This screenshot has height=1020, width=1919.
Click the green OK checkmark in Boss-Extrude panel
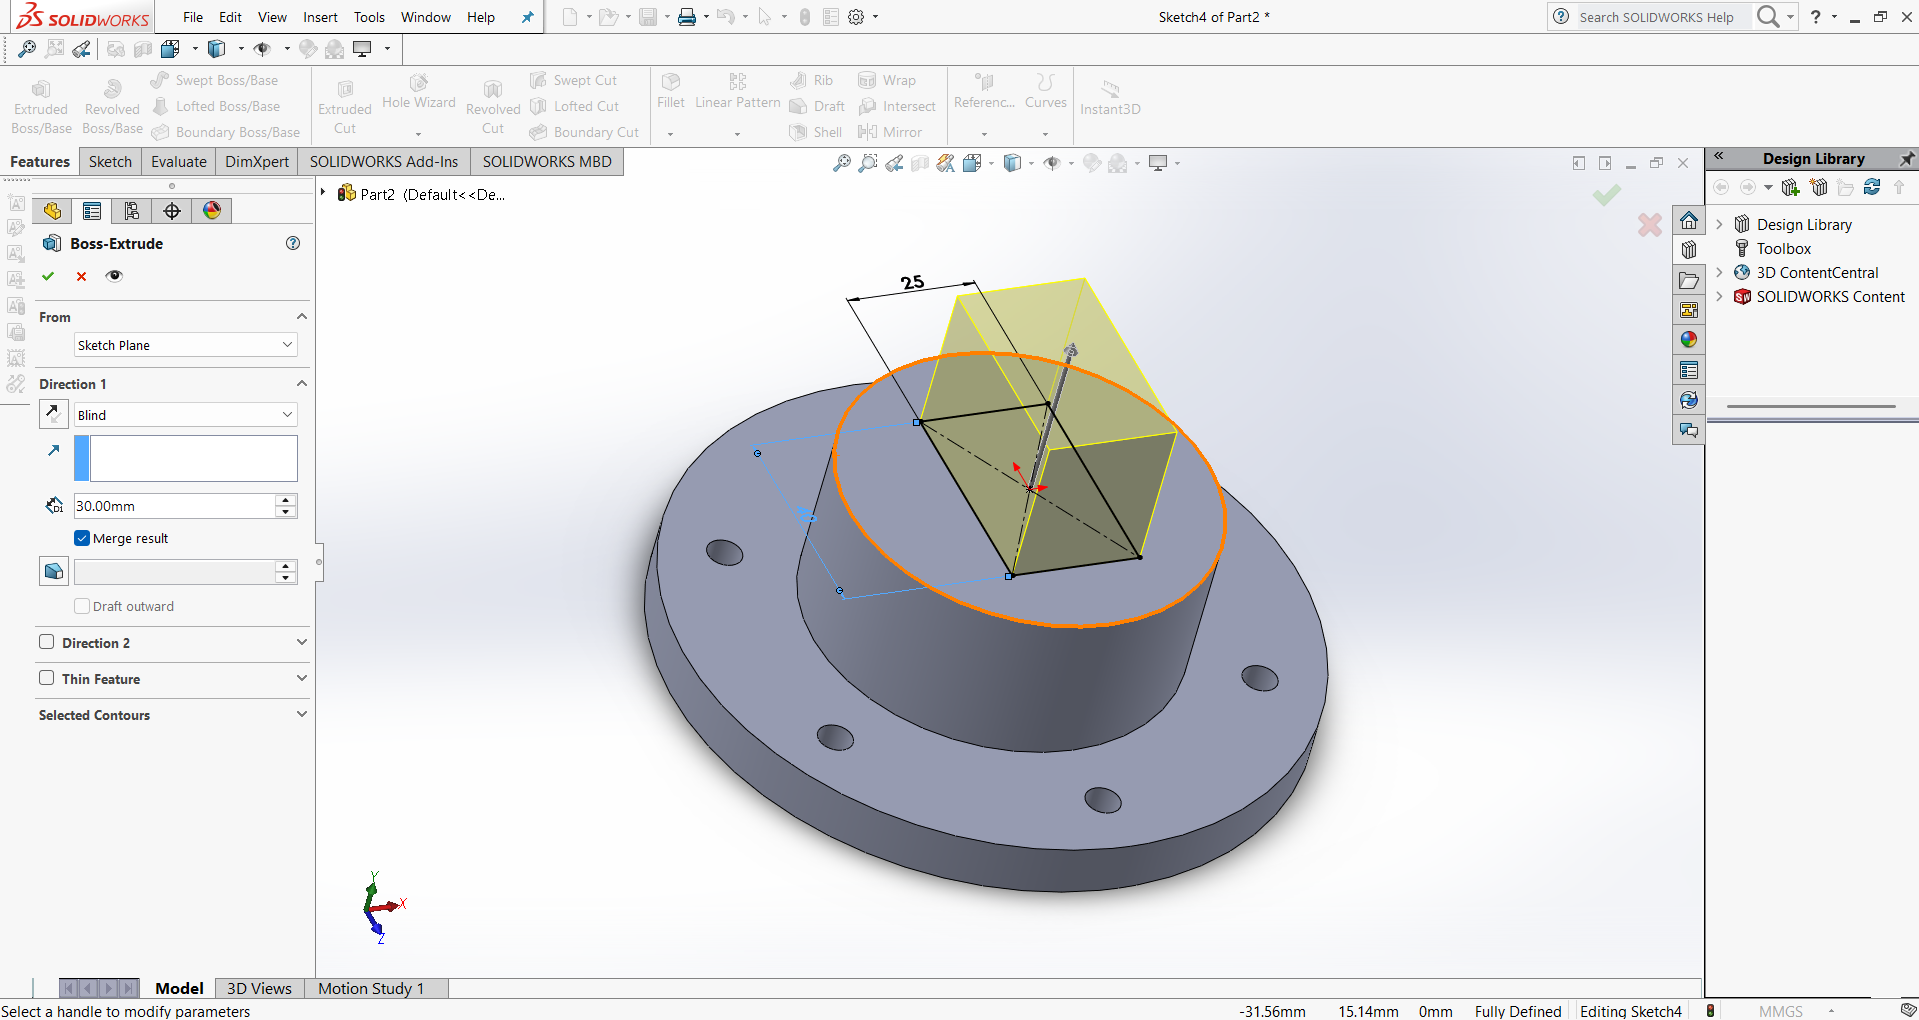pos(48,276)
